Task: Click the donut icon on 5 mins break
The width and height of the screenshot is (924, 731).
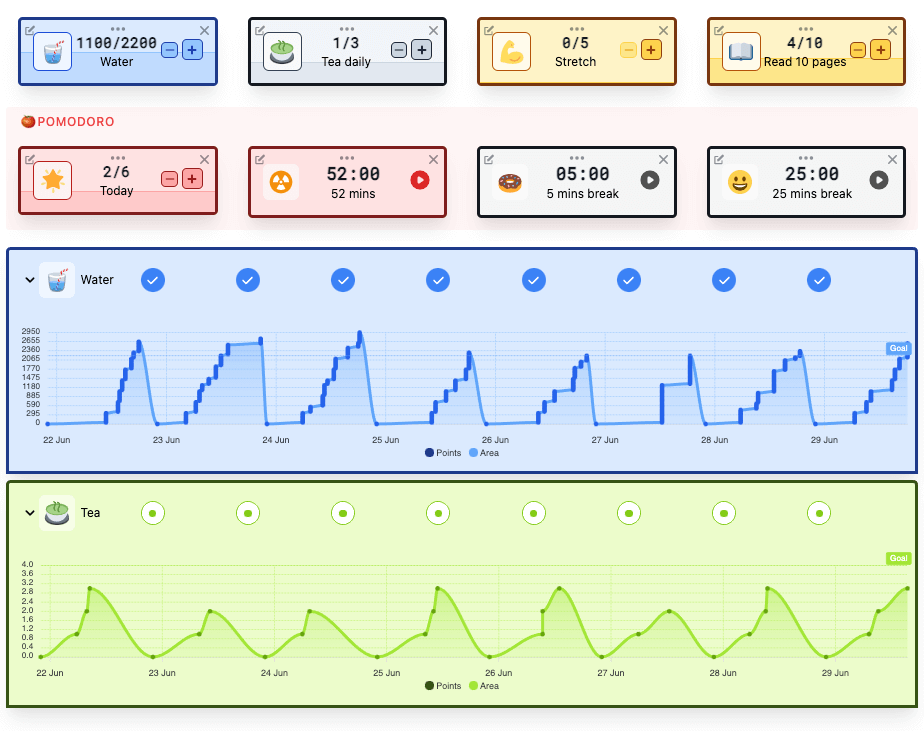Action: [511, 181]
